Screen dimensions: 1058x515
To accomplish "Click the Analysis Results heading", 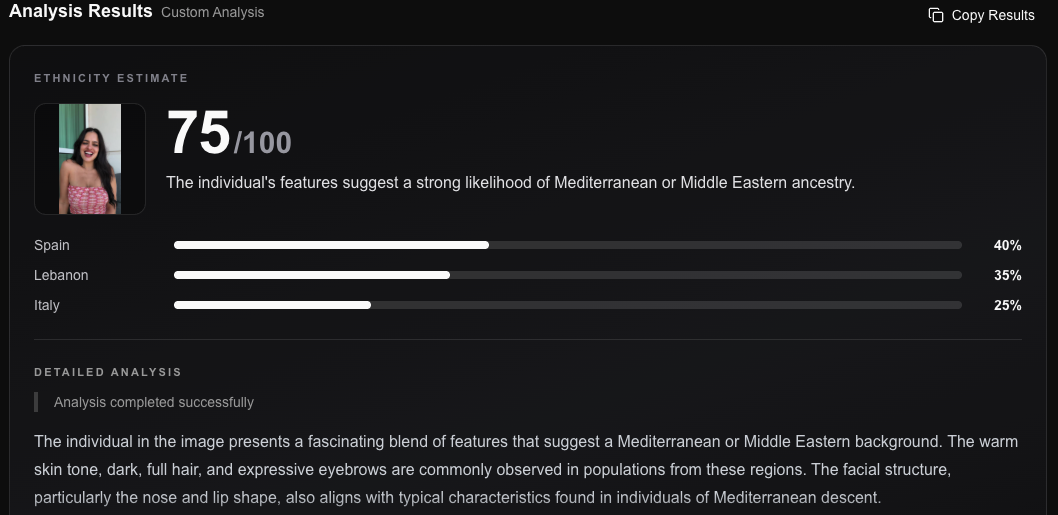I will pos(80,11).
